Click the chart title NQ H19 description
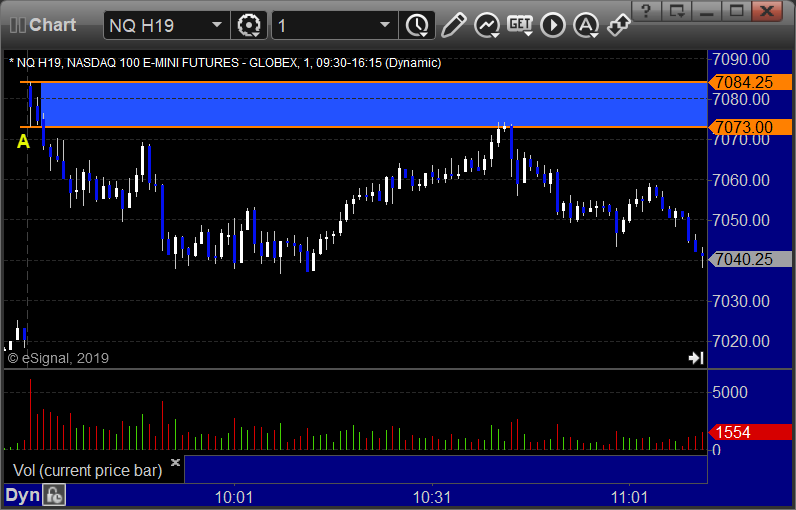 [x=225, y=63]
